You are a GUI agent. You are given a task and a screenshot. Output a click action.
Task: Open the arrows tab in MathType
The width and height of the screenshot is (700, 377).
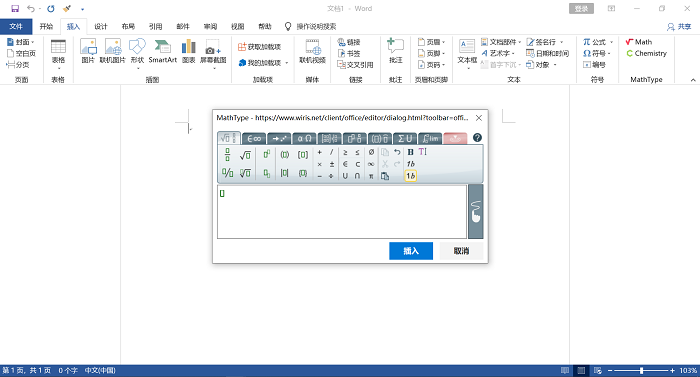(x=279, y=138)
